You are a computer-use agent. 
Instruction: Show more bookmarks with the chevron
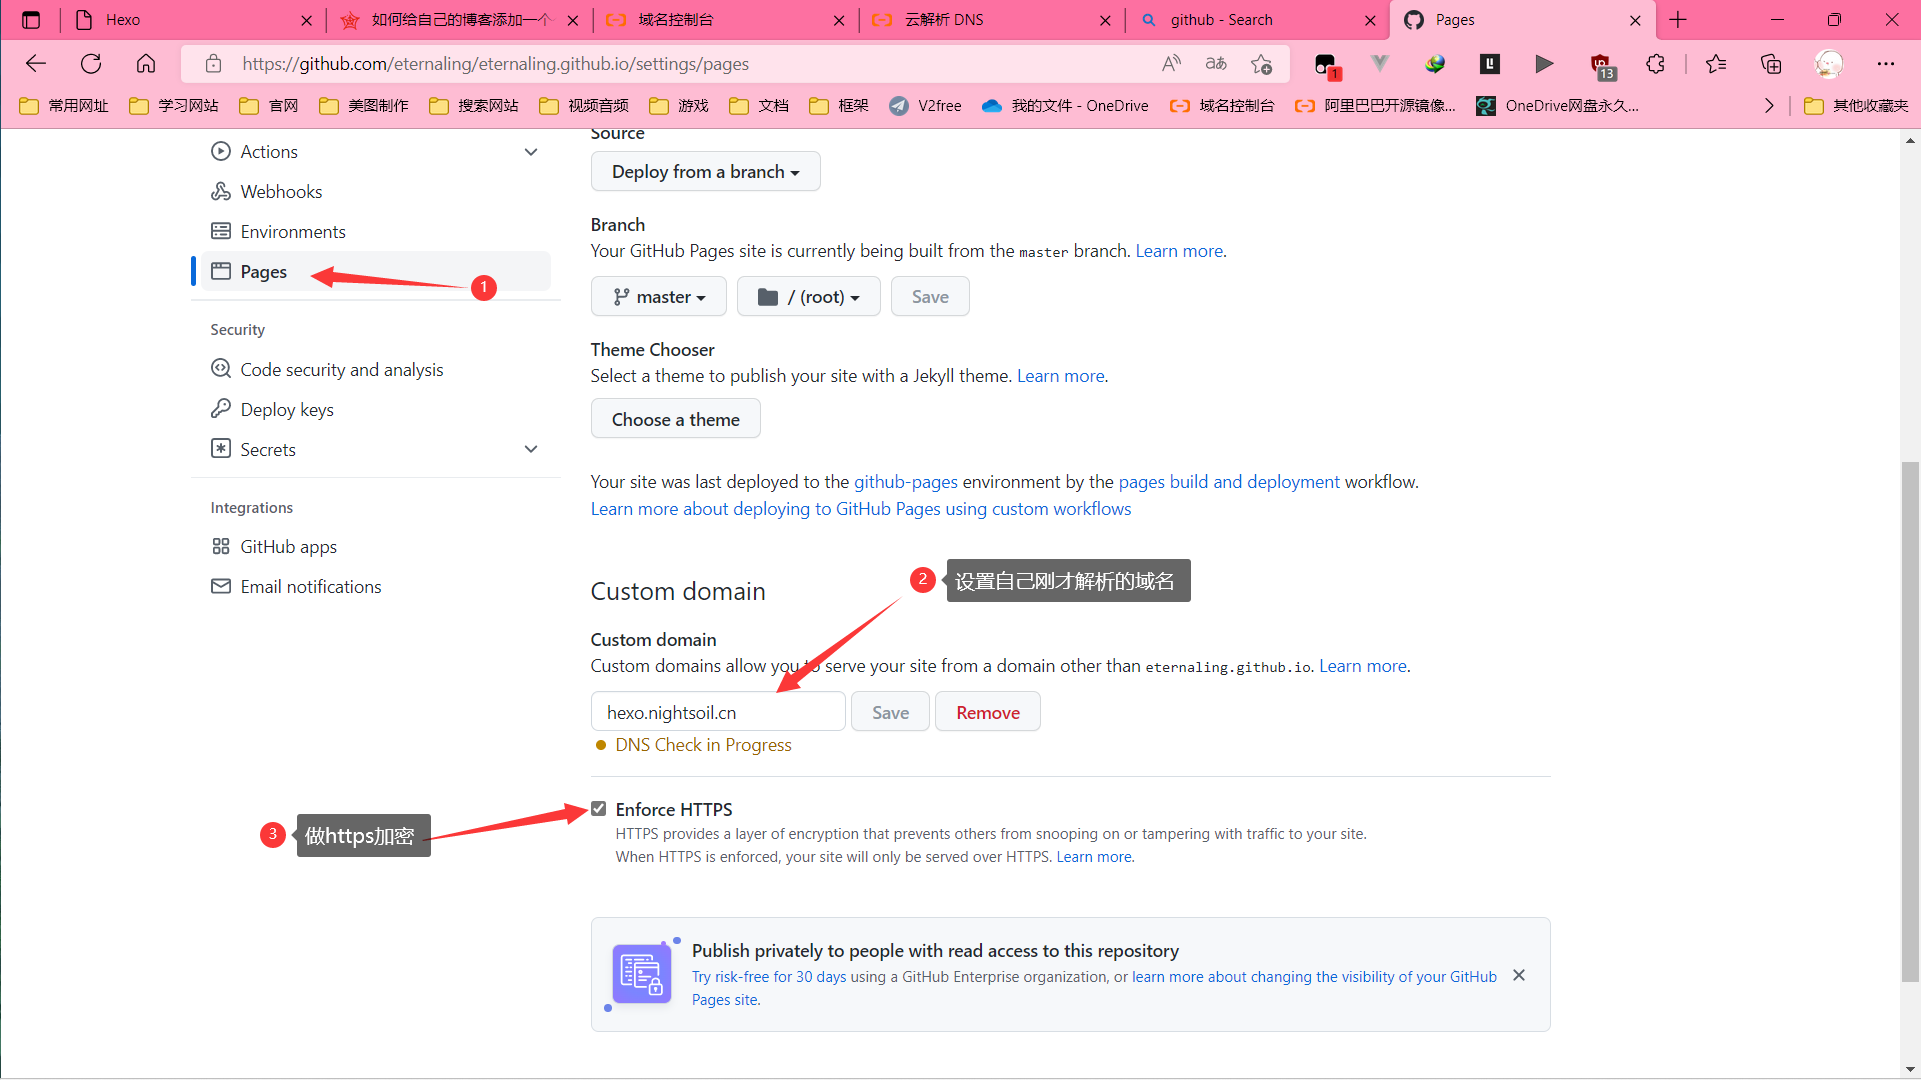1769,106
